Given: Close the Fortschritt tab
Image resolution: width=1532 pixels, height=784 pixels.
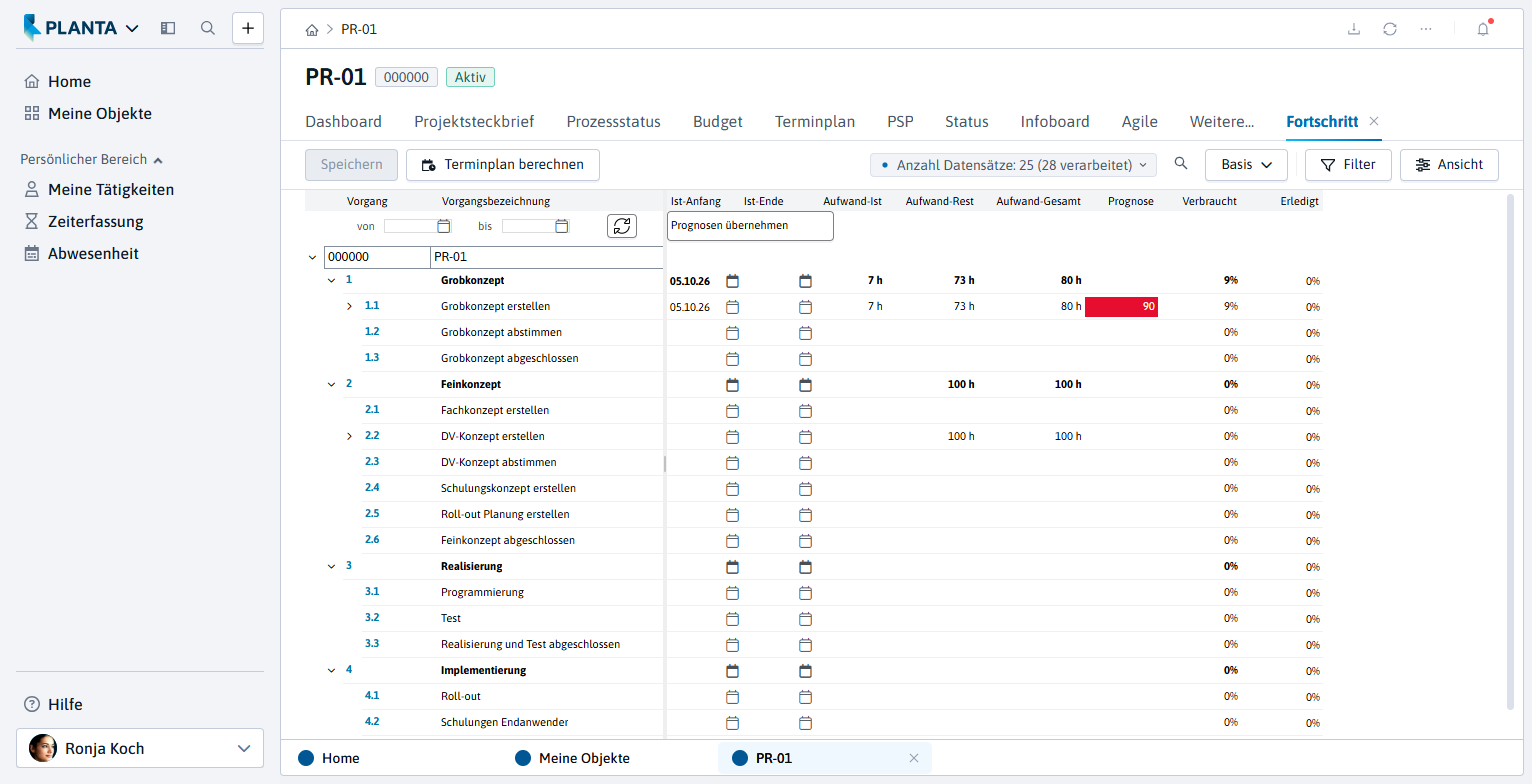Looking at the screenshot, I should pos(1374,121).
